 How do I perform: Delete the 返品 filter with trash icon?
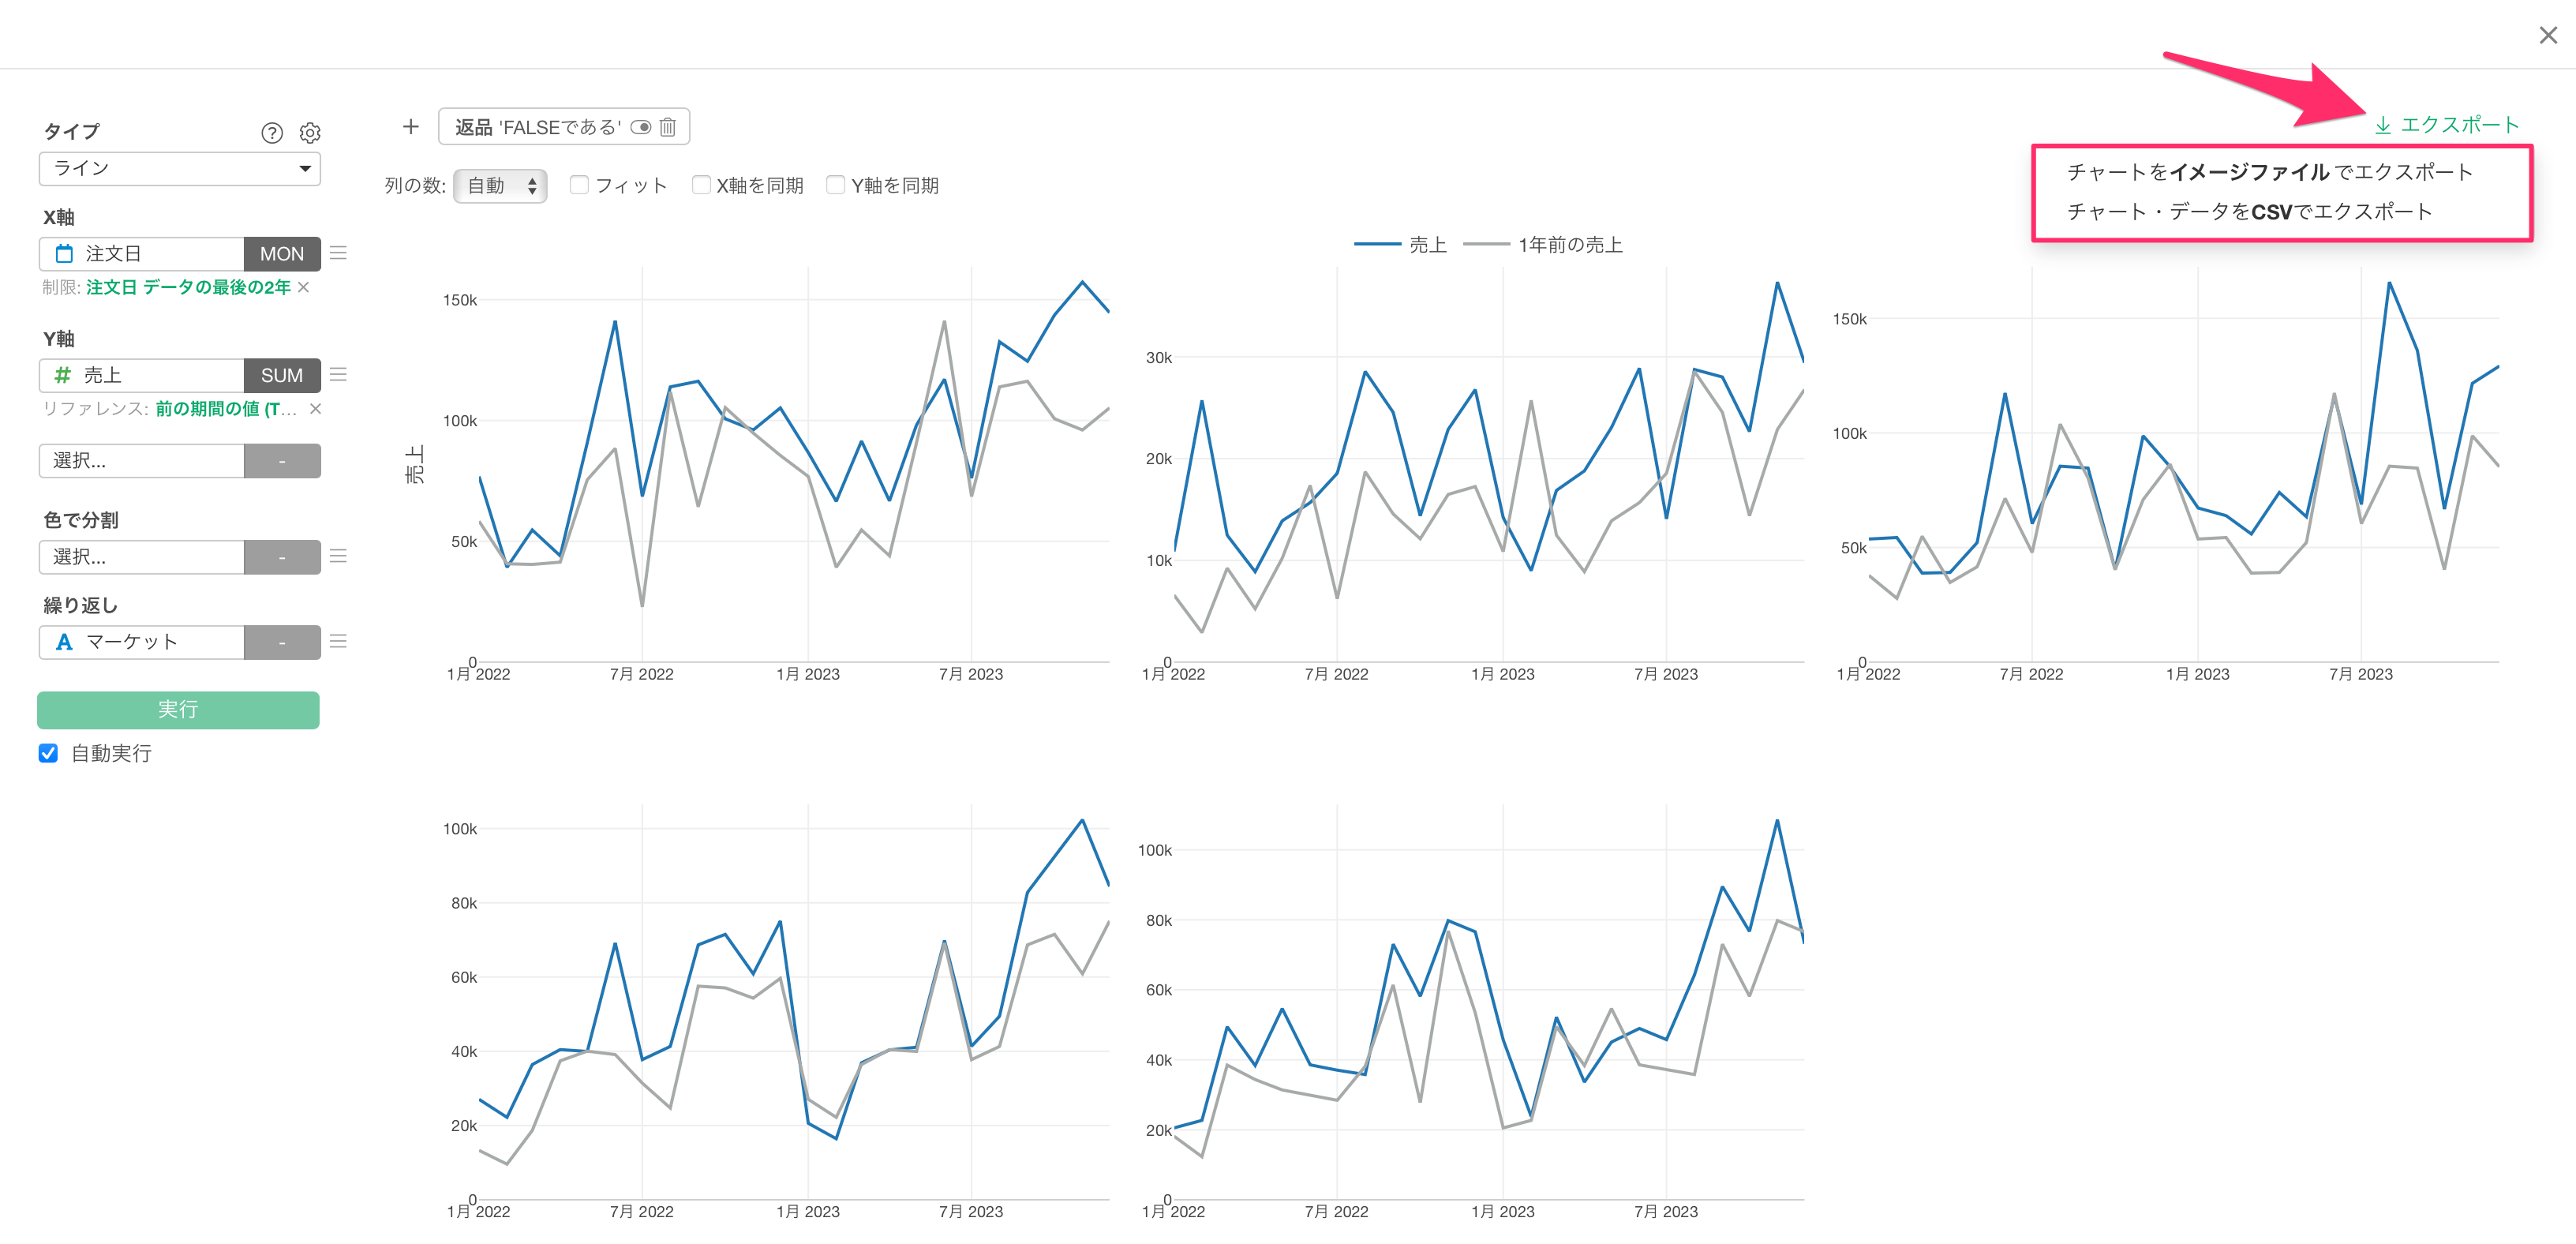[x=668, y=127]
